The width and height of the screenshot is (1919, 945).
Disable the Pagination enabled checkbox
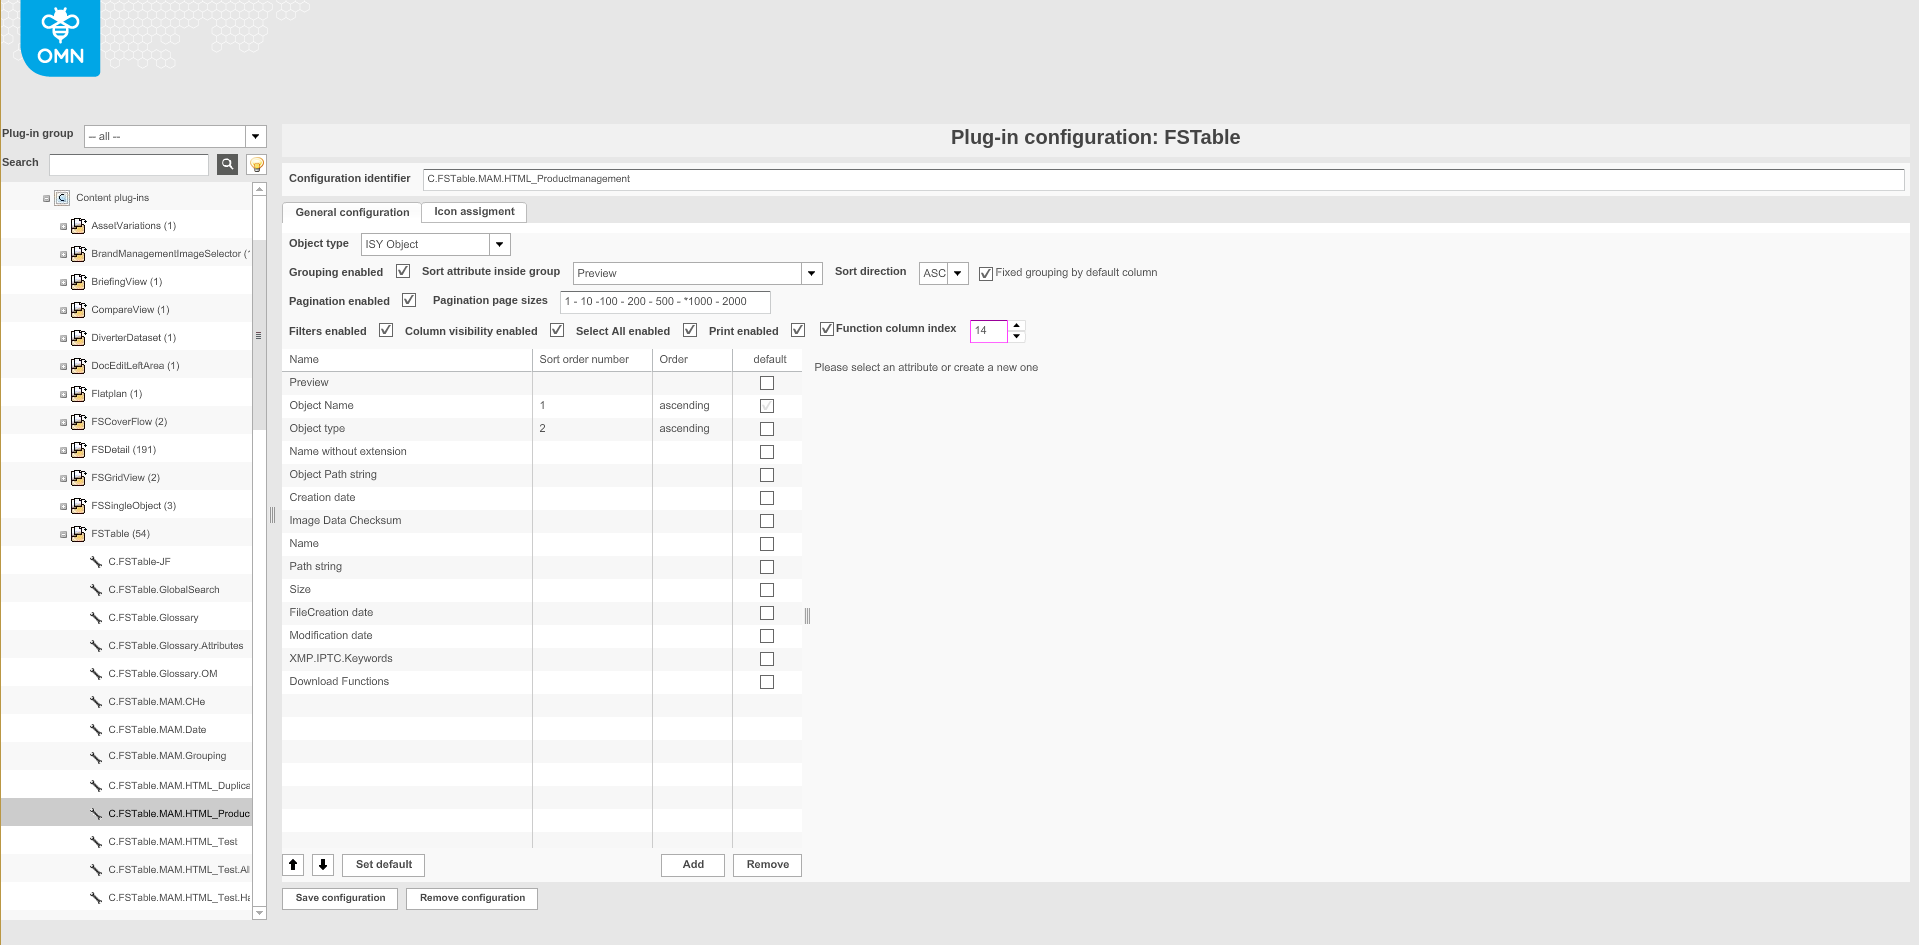409,299
